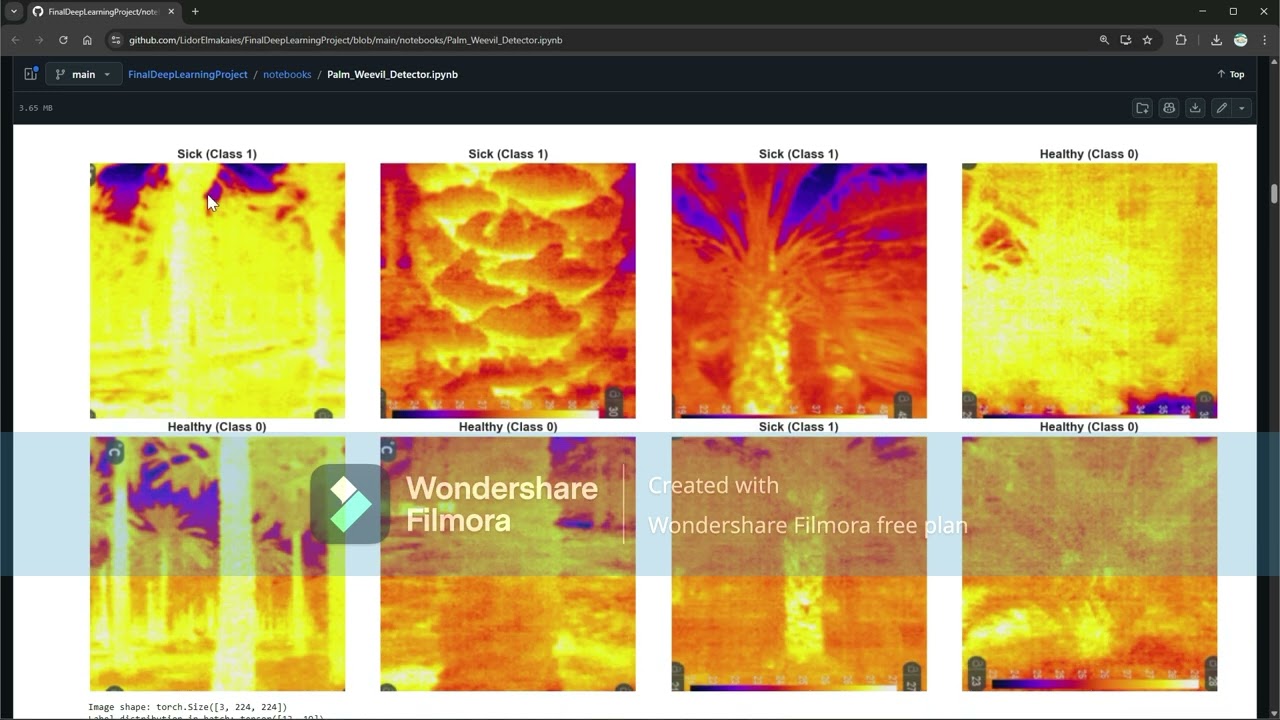Minimize the Chrome window

(x=1202, y=12)
